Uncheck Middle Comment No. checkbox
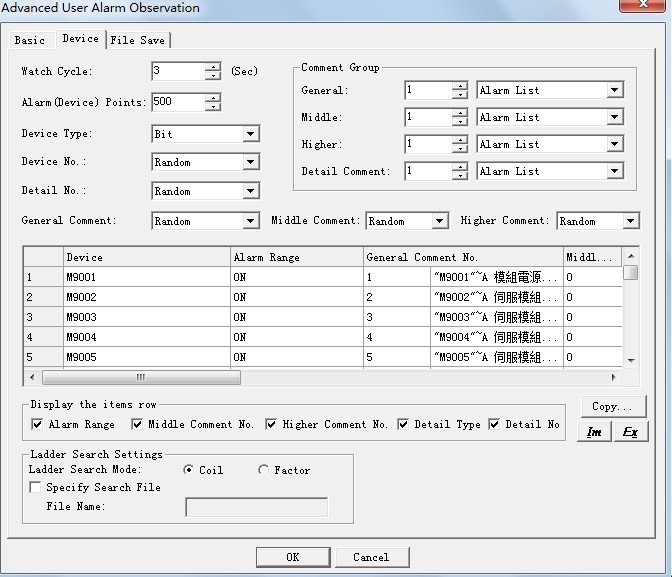 click(x=137, y=425)
